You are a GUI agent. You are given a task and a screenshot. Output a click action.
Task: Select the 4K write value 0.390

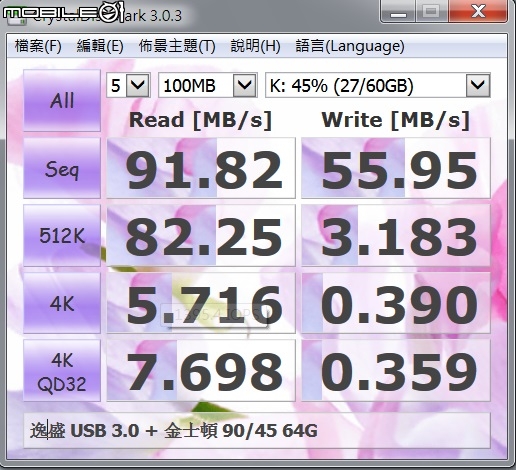click(x=396, y=303)
